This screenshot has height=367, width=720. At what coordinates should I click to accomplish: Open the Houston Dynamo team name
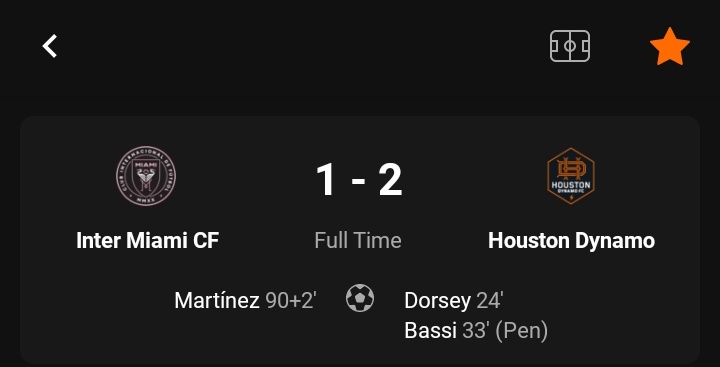click(x=572, y=241)
